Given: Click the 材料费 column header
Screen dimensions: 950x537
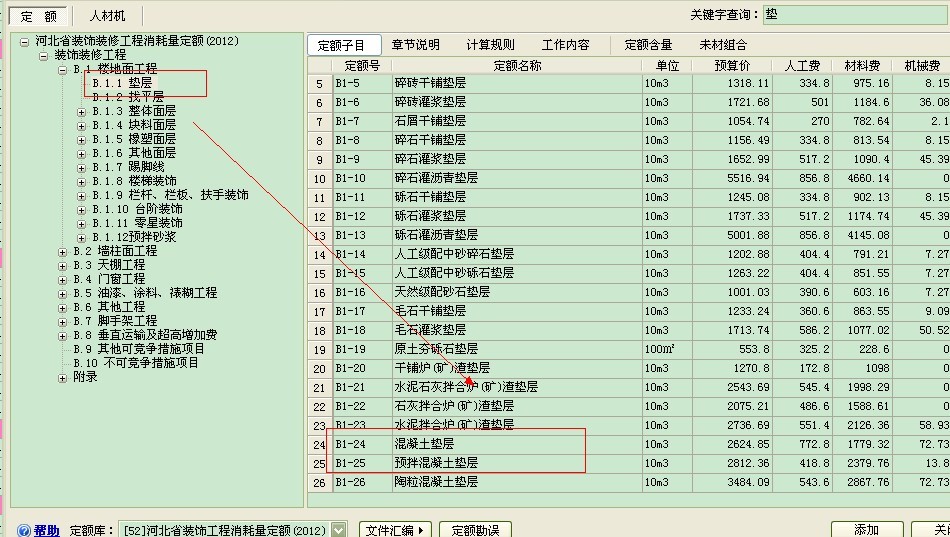Looking at the screenshot, I should 862,65.
